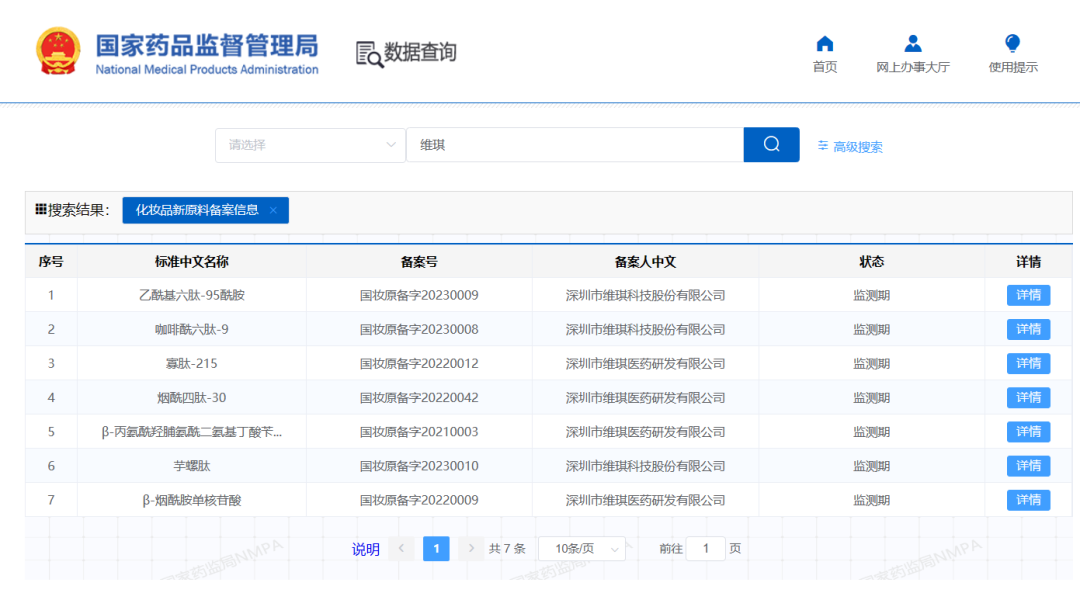
Task: Click the 使用提示 lightbulb icon
Action: click(1012, 44)
